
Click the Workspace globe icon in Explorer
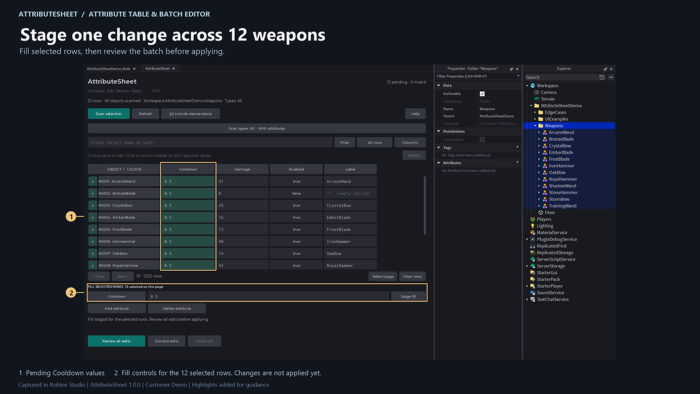click(533, 86)
